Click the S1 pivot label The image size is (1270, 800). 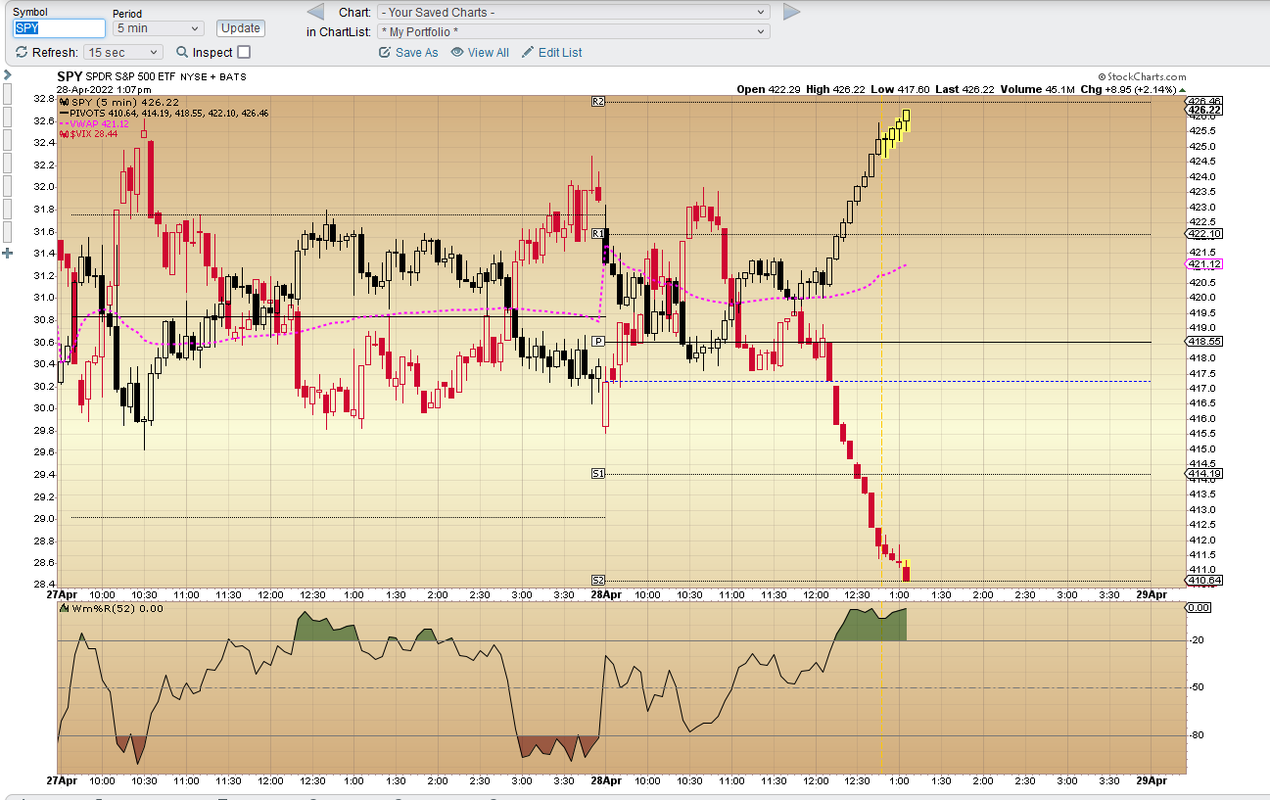pyautogui.click(x=598, y=473)
